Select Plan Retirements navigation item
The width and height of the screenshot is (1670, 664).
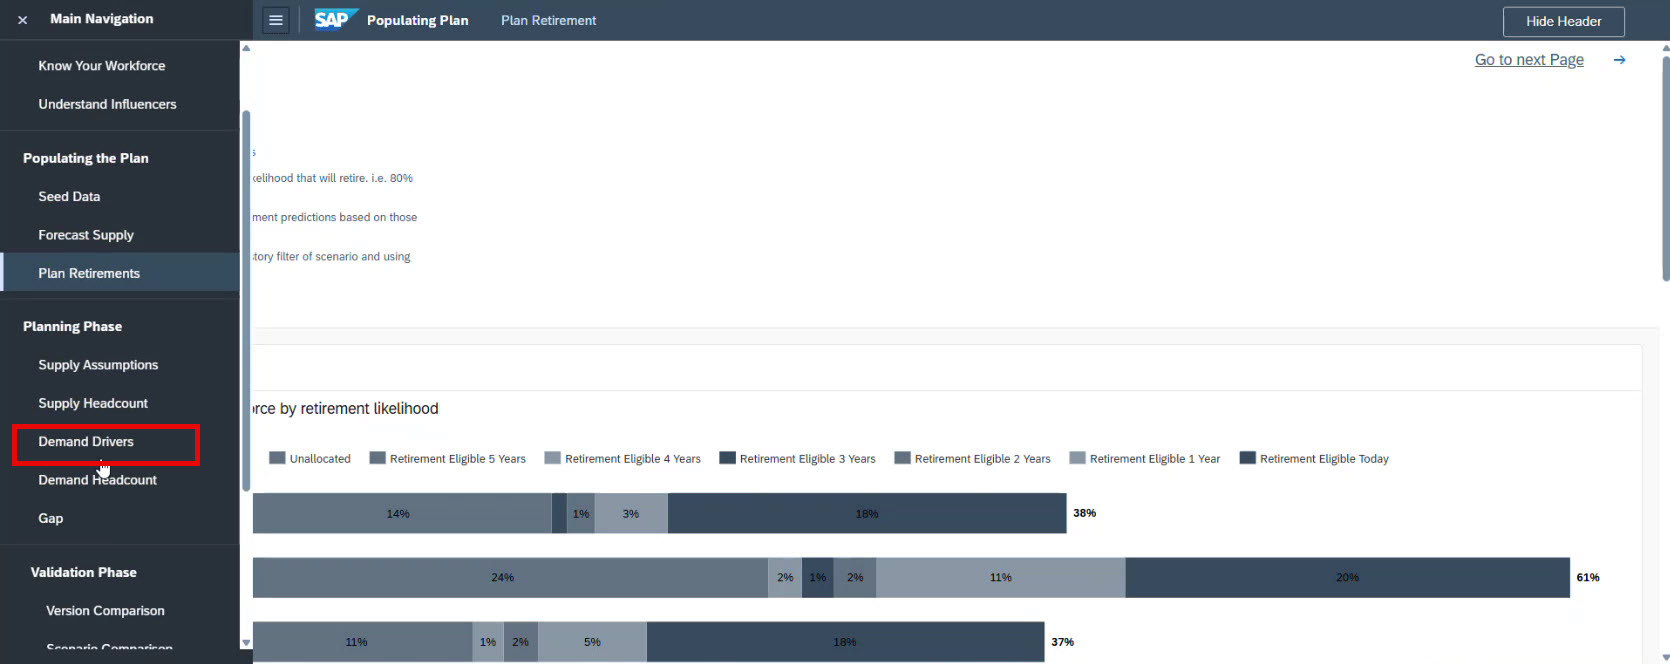click(x=89, y=273)
